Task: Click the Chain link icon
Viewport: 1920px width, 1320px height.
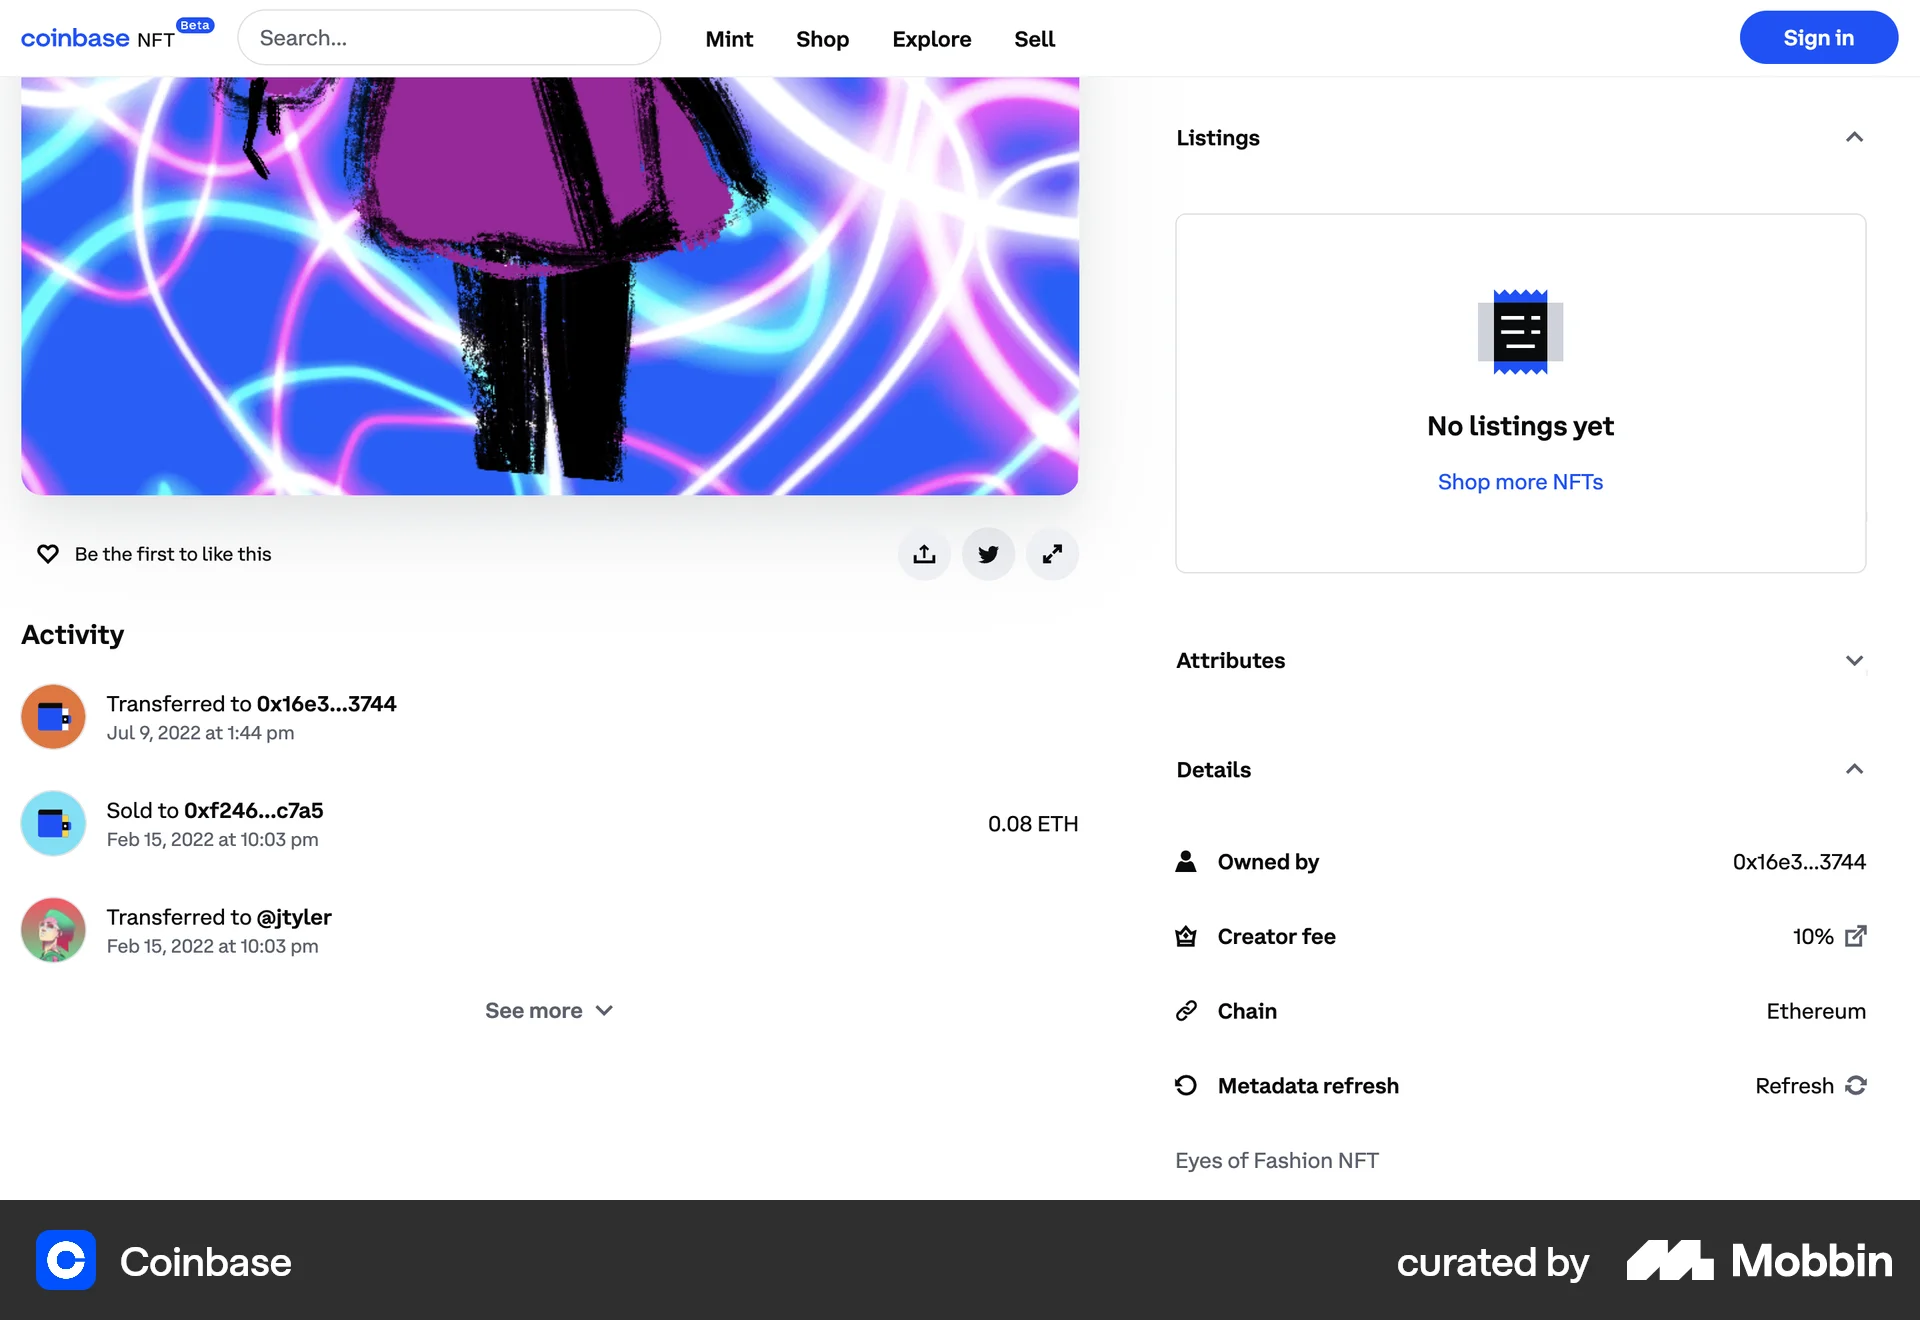Action: (1186, 1010)
